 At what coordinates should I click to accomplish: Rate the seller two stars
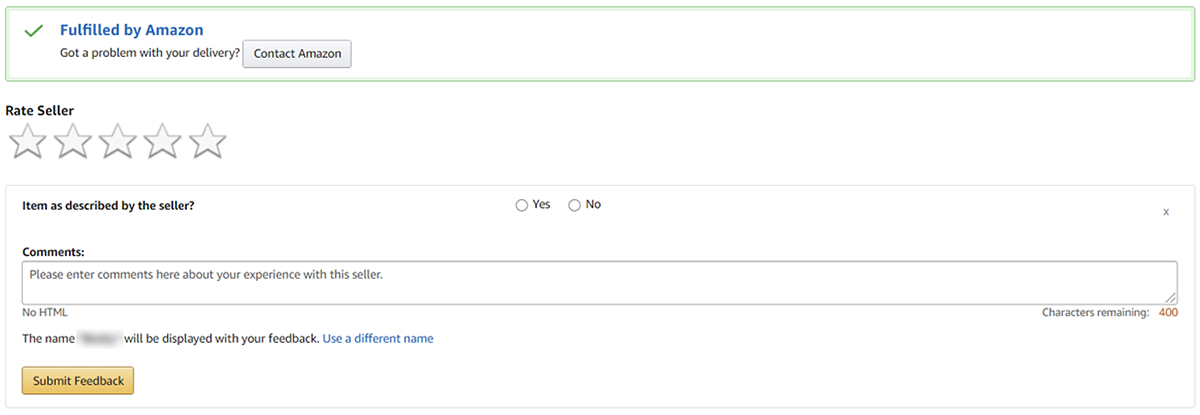[72, 142]
